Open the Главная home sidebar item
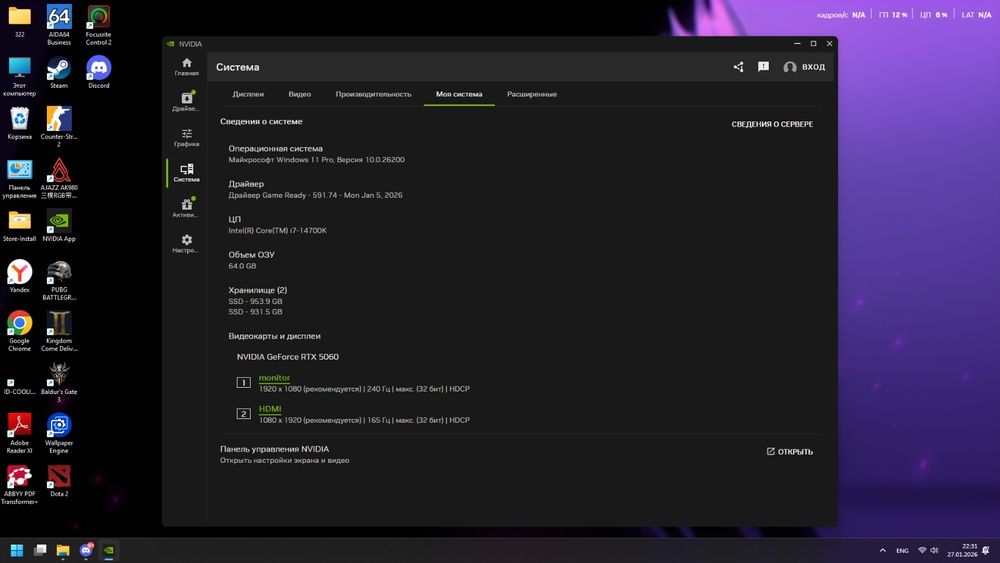 click(x=186, y=66)
